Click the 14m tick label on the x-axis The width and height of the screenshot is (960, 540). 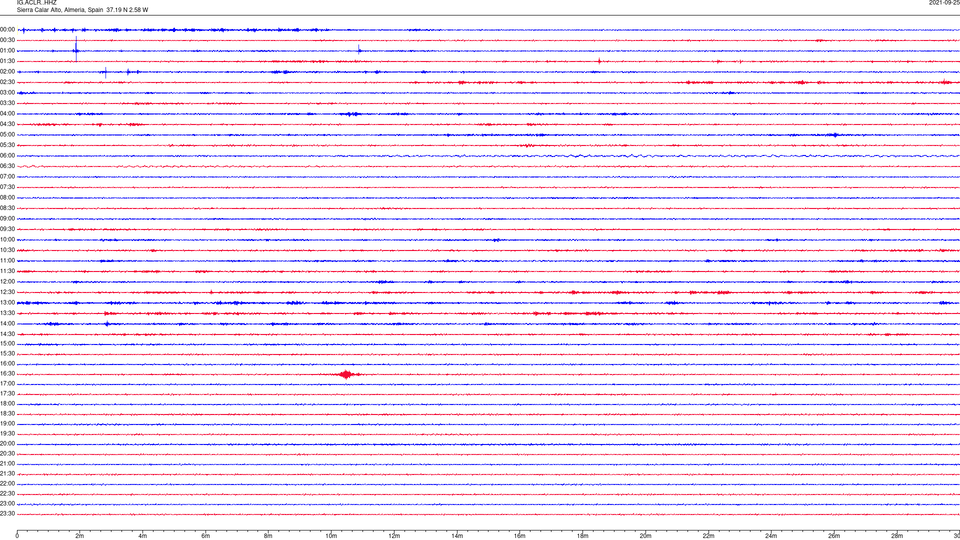[x=457, y=536]
